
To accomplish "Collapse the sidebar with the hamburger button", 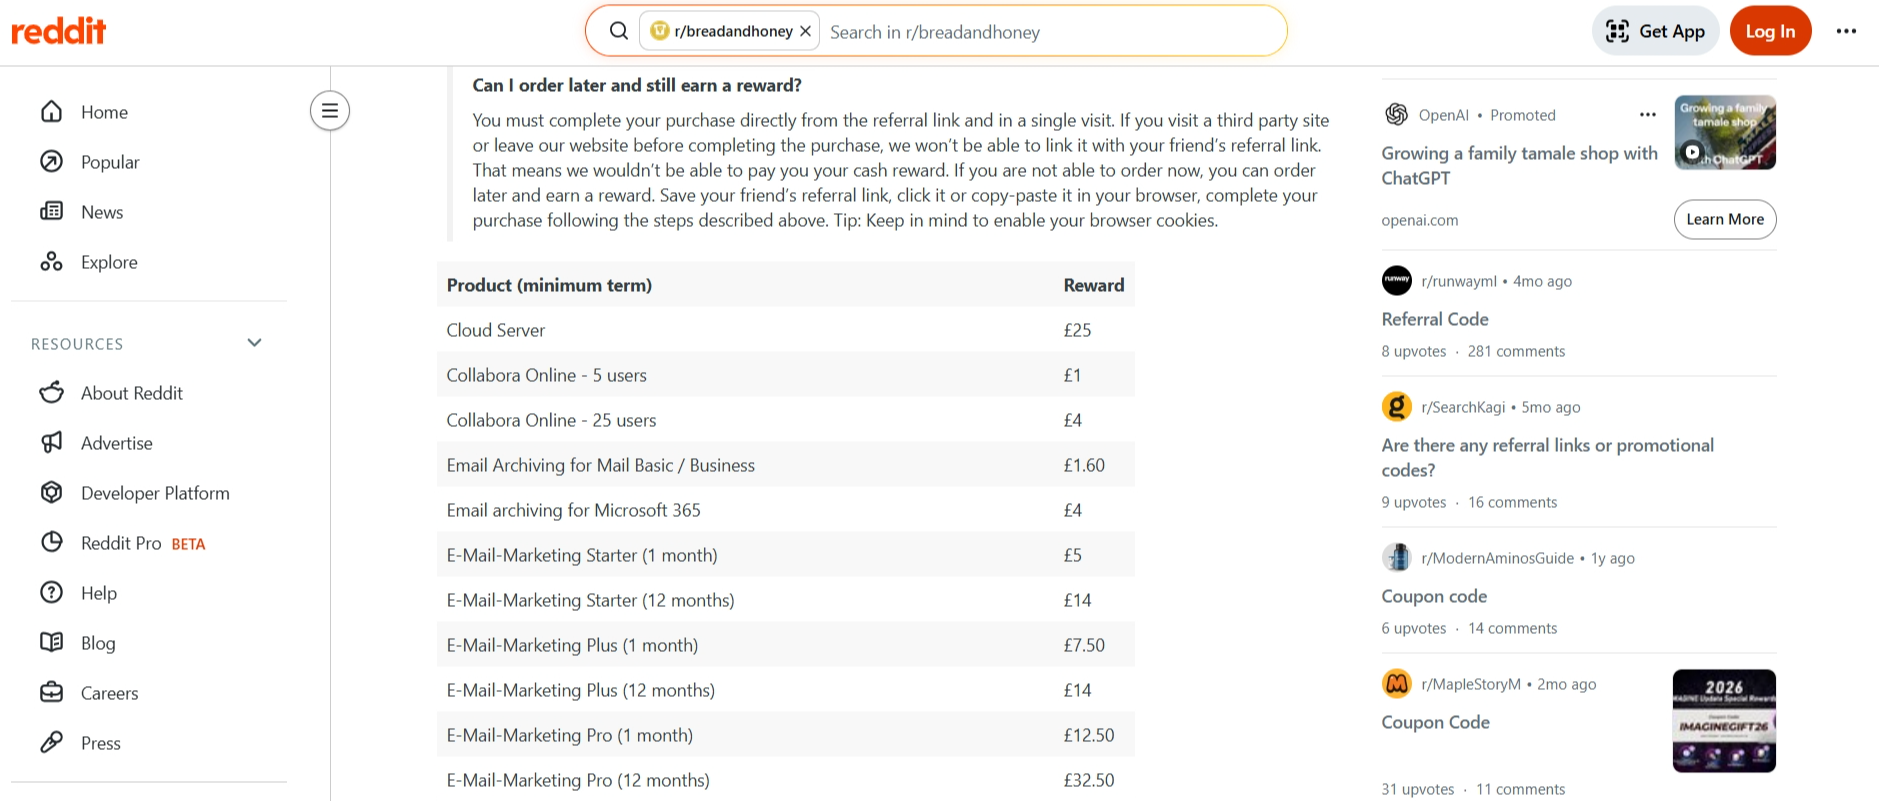I will coord(330,111).
